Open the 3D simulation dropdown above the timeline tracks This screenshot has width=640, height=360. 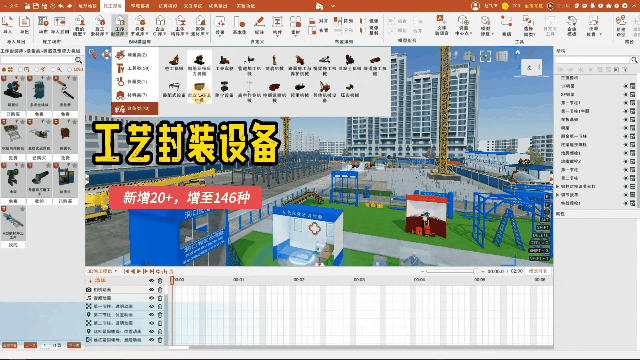[x=102, y=271]
